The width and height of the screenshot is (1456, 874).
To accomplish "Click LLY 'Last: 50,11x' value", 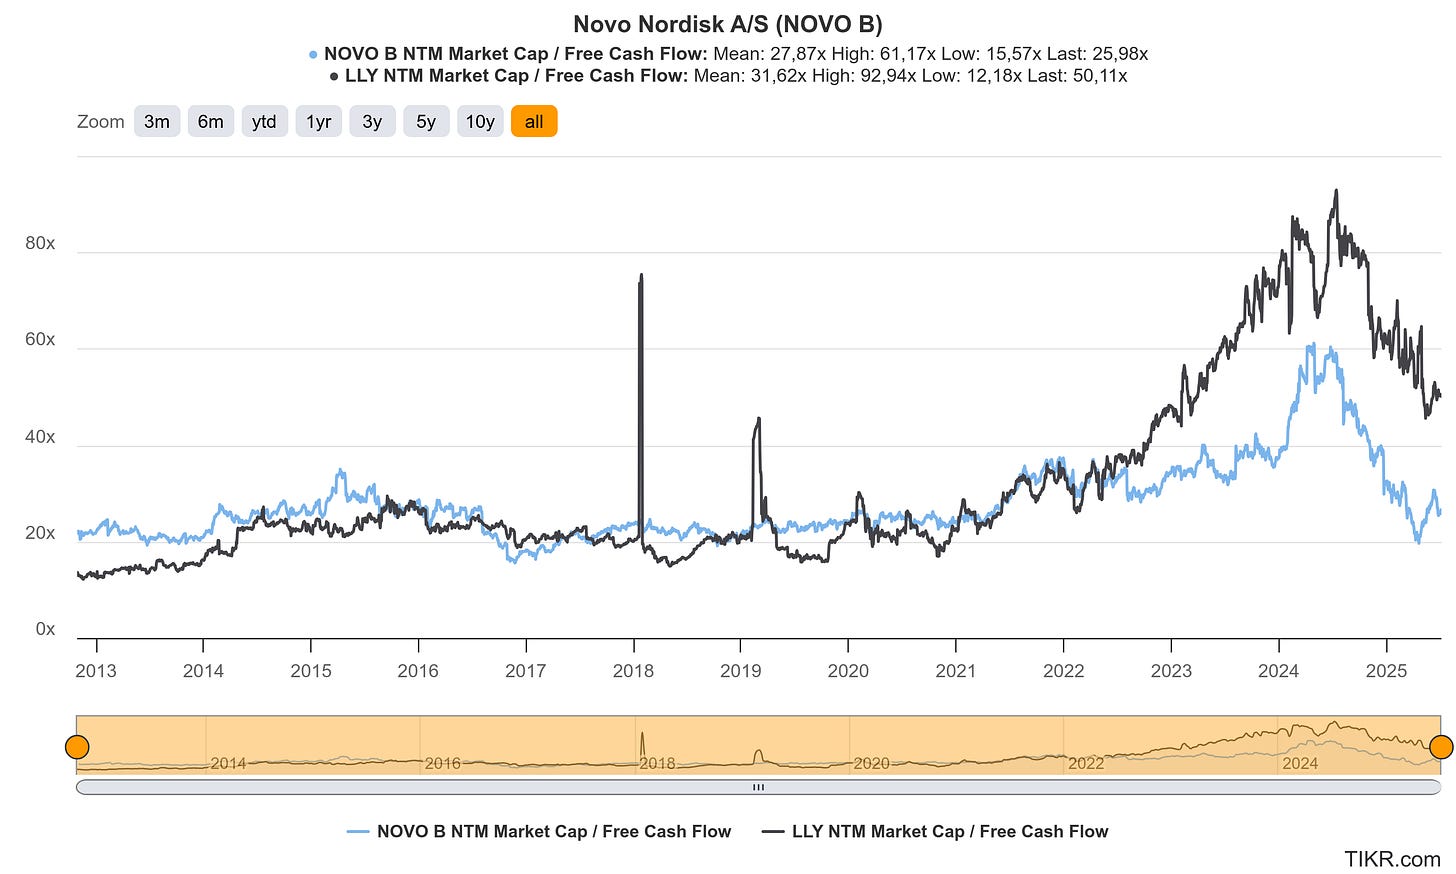I will click(x=1077, y=76).
